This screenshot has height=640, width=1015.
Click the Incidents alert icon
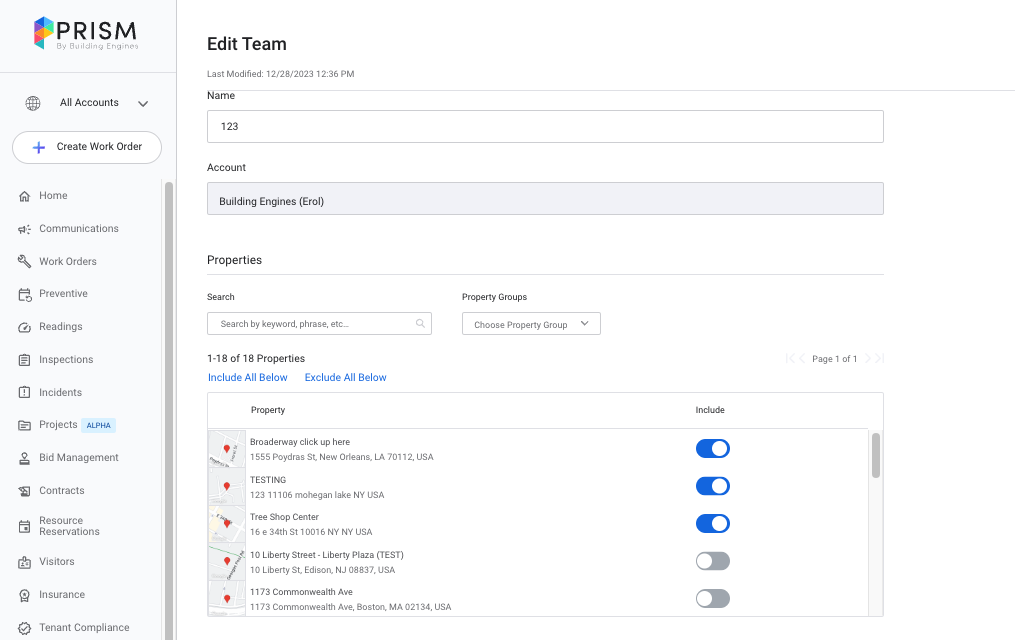25,393
